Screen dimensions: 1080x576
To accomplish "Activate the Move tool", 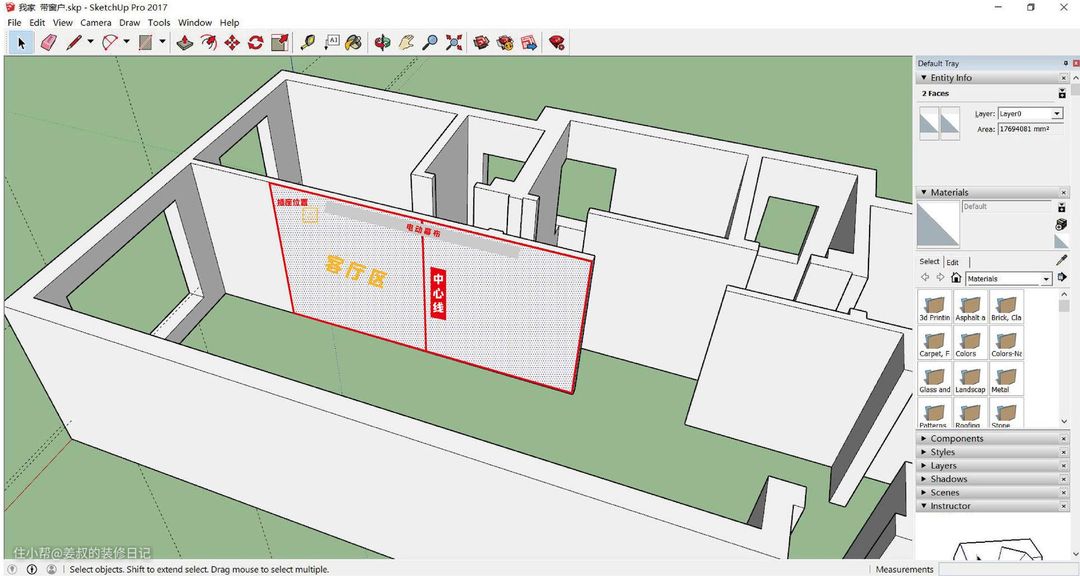I will click(232, 42).
